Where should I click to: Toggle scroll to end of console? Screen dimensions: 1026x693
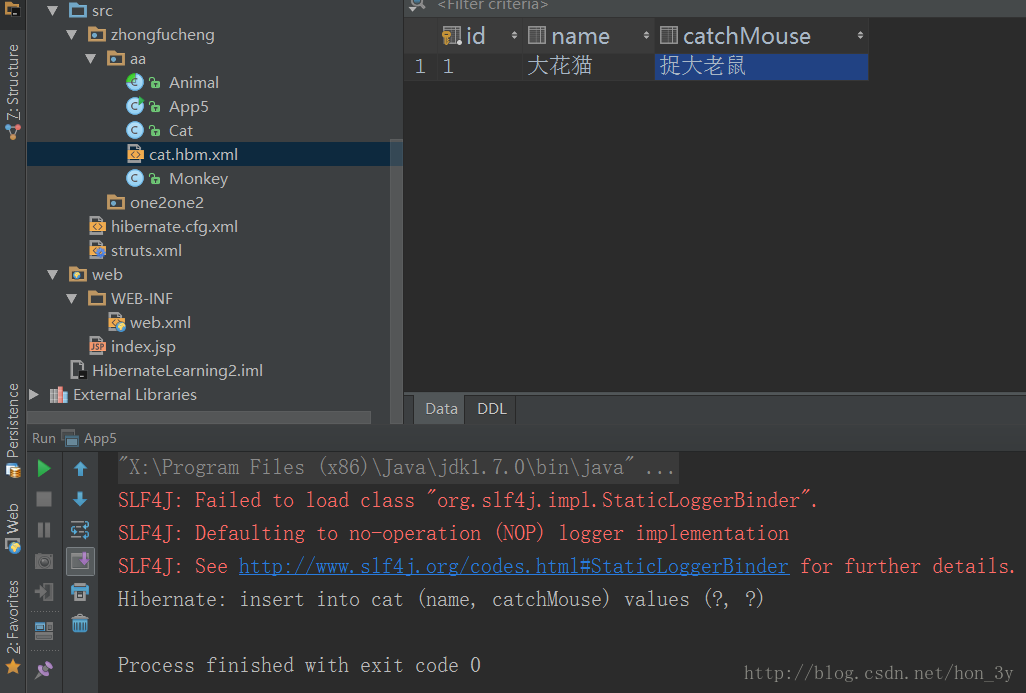pyautogui.click(x=80, y=561)
